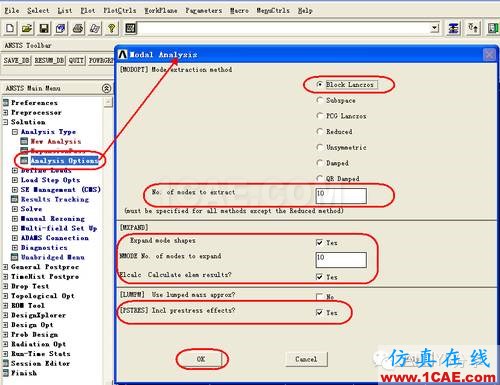Click the No. of modes to extract field

point(341,196)
